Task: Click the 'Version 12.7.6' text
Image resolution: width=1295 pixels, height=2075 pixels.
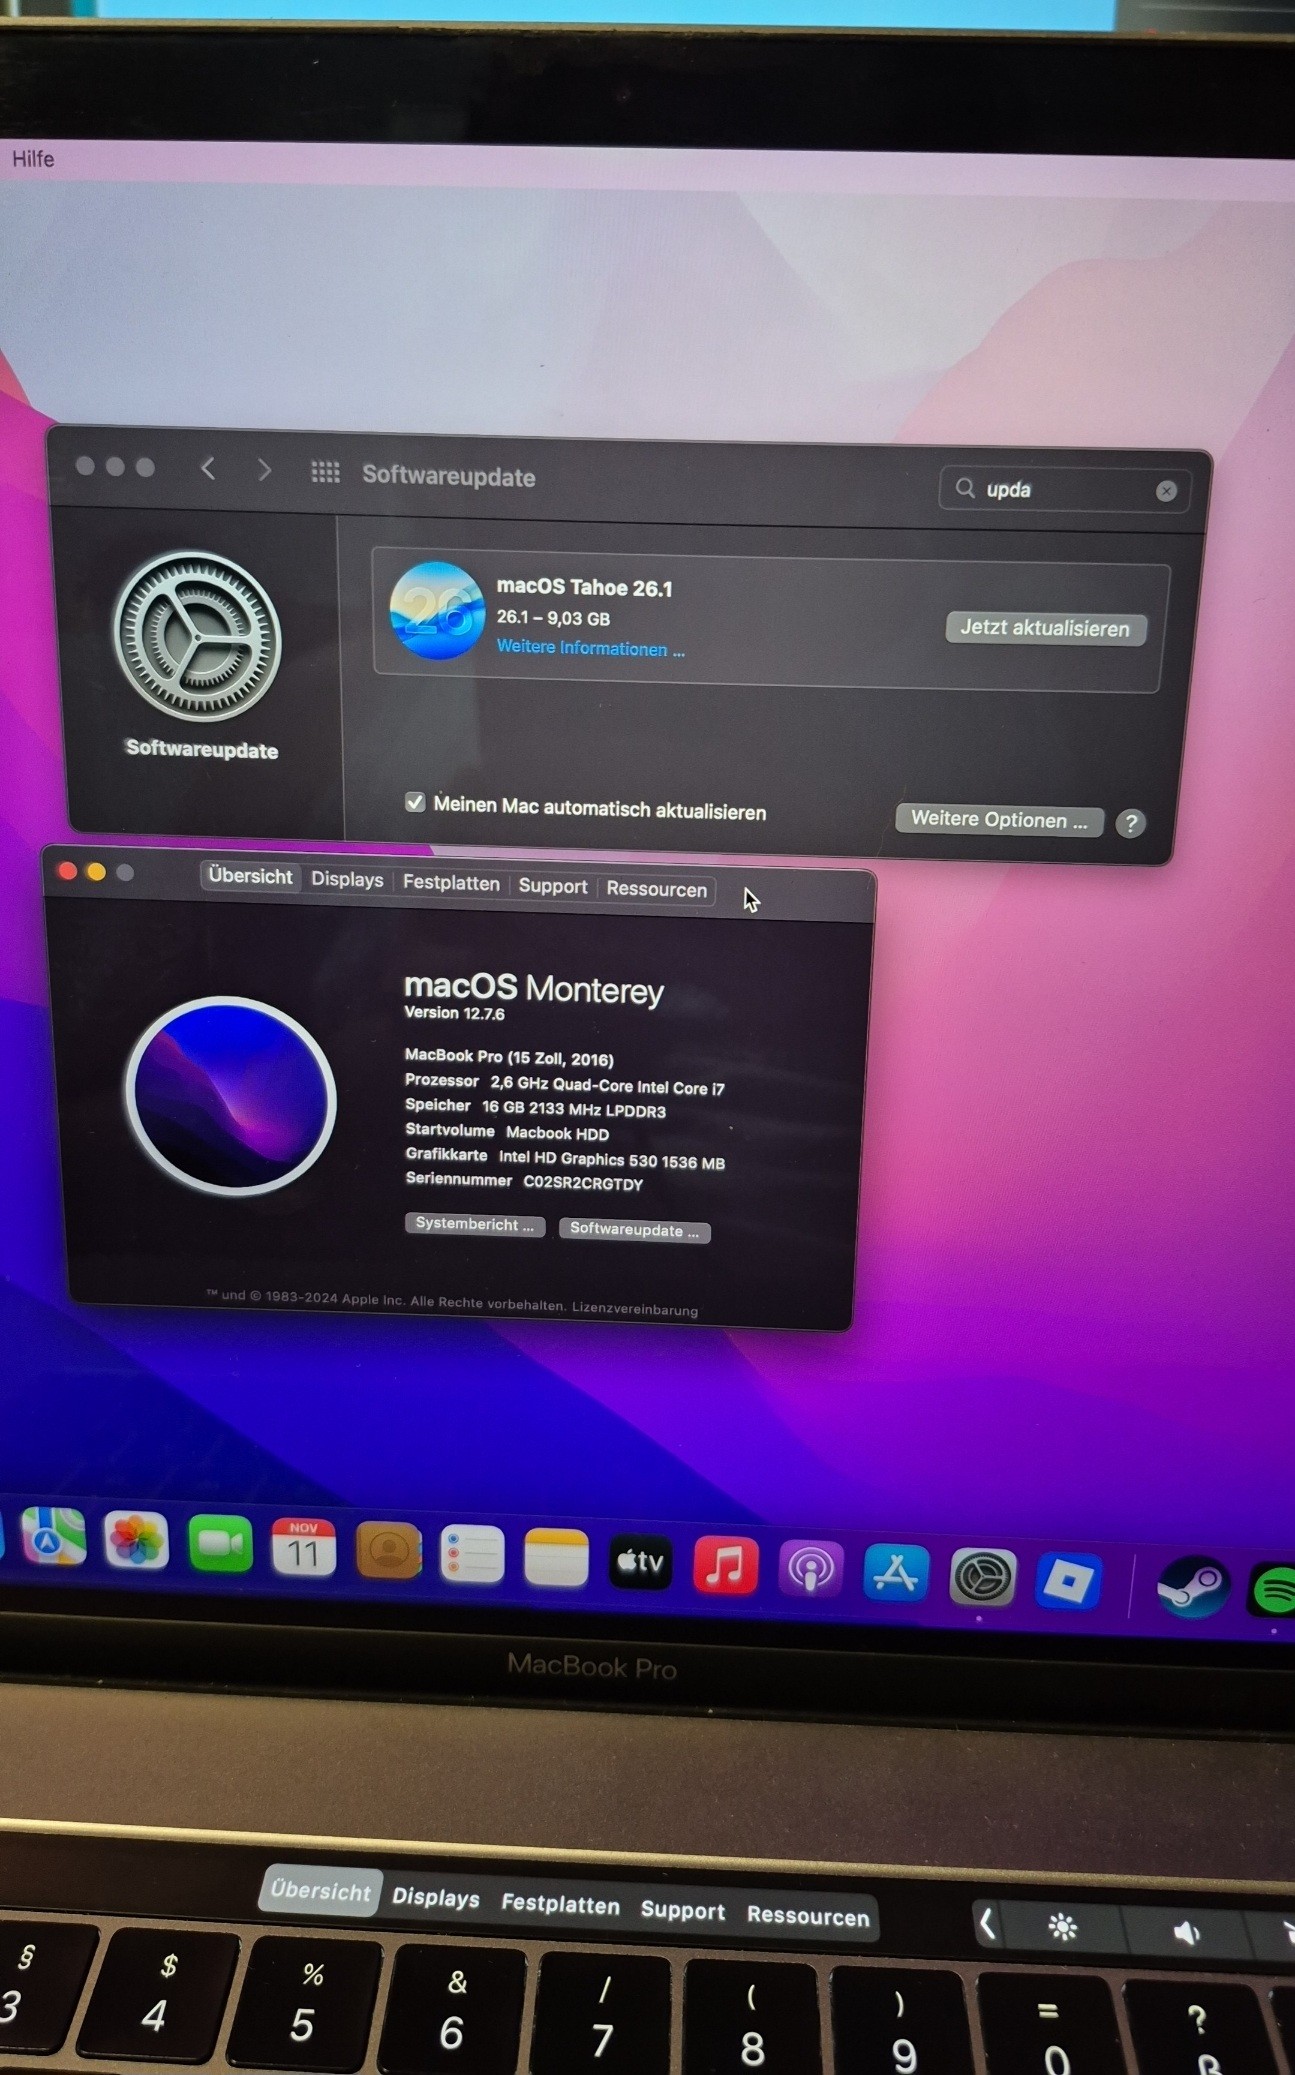Action: [454, 1013]
